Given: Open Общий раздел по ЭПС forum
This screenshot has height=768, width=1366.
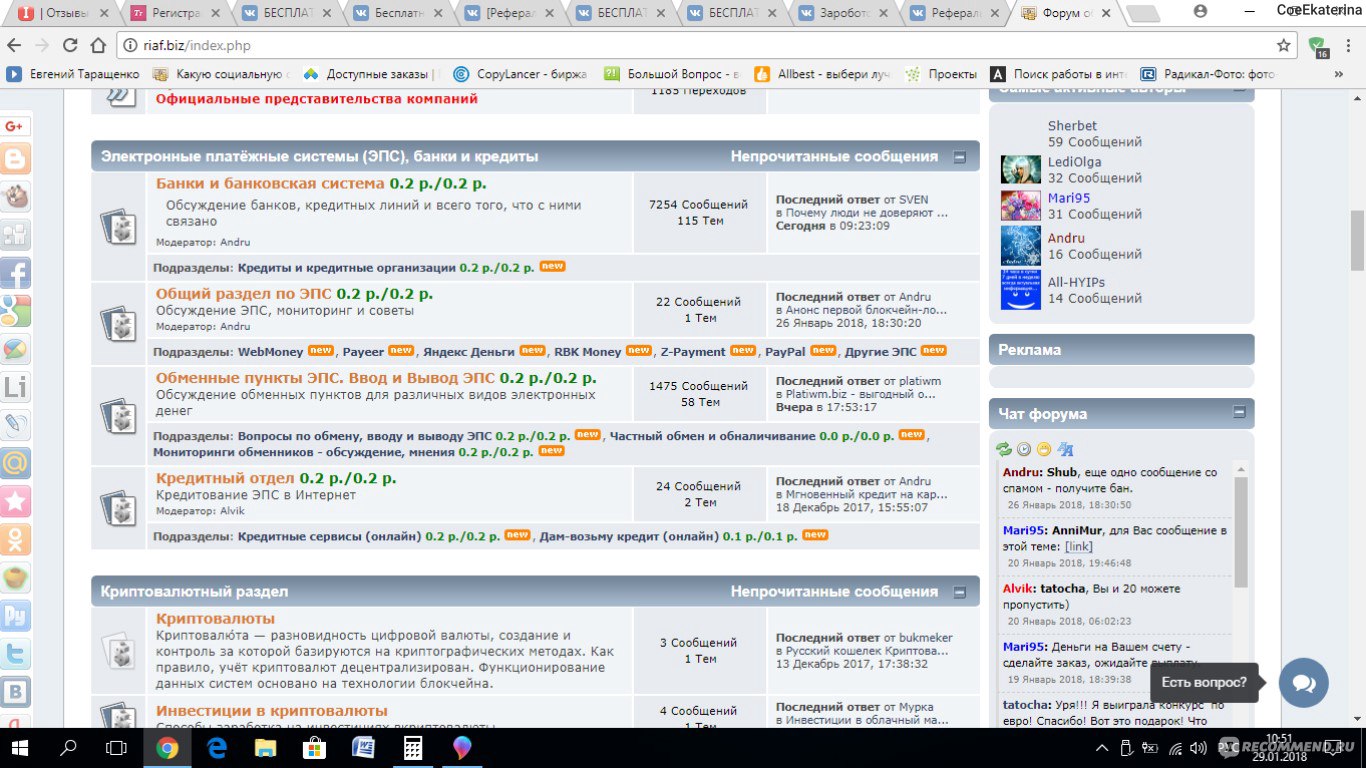Looking at the screenshot, I should (244, 294).
